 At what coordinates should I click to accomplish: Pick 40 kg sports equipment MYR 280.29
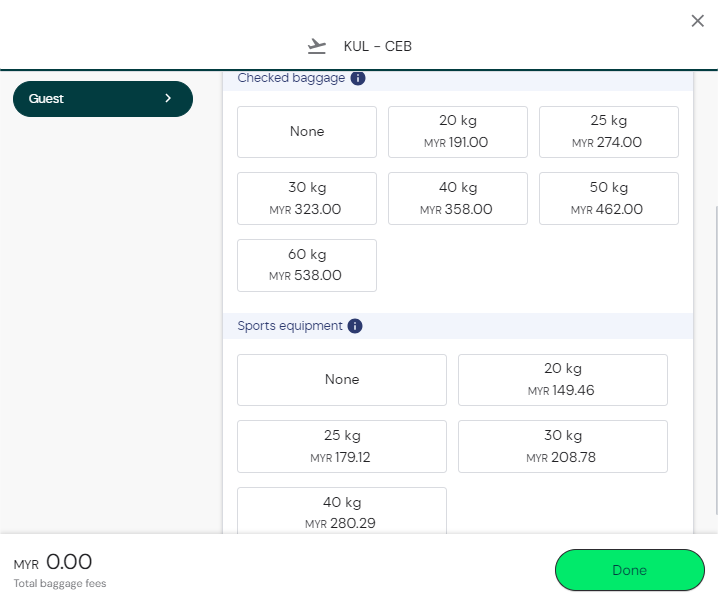tap(342, 510)
